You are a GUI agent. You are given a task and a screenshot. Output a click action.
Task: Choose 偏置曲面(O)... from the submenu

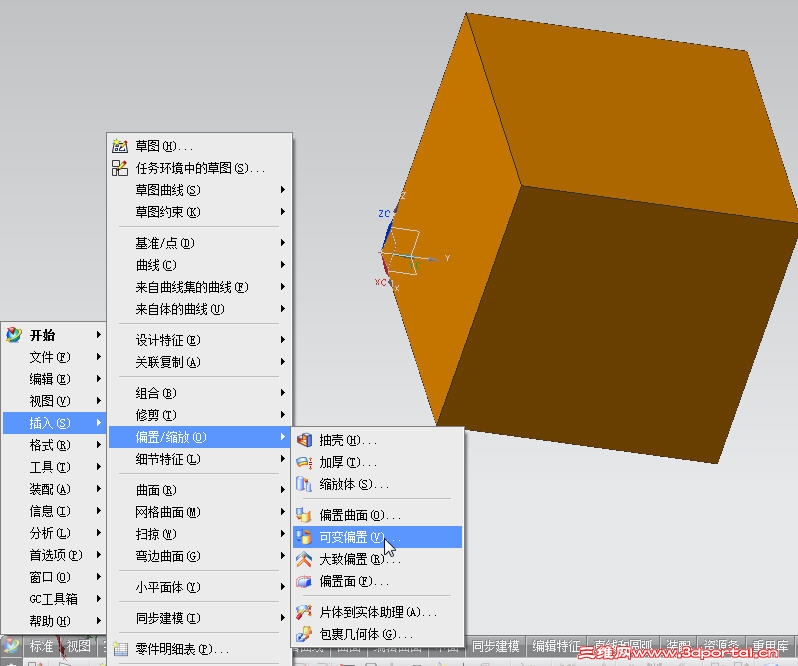[378, 515]
